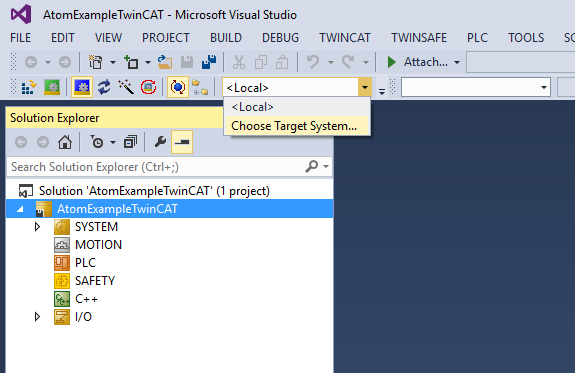Toggle the Show Online Data icon
The width and height of the screenshot is (575, 373).
click(x=178, y=87)
